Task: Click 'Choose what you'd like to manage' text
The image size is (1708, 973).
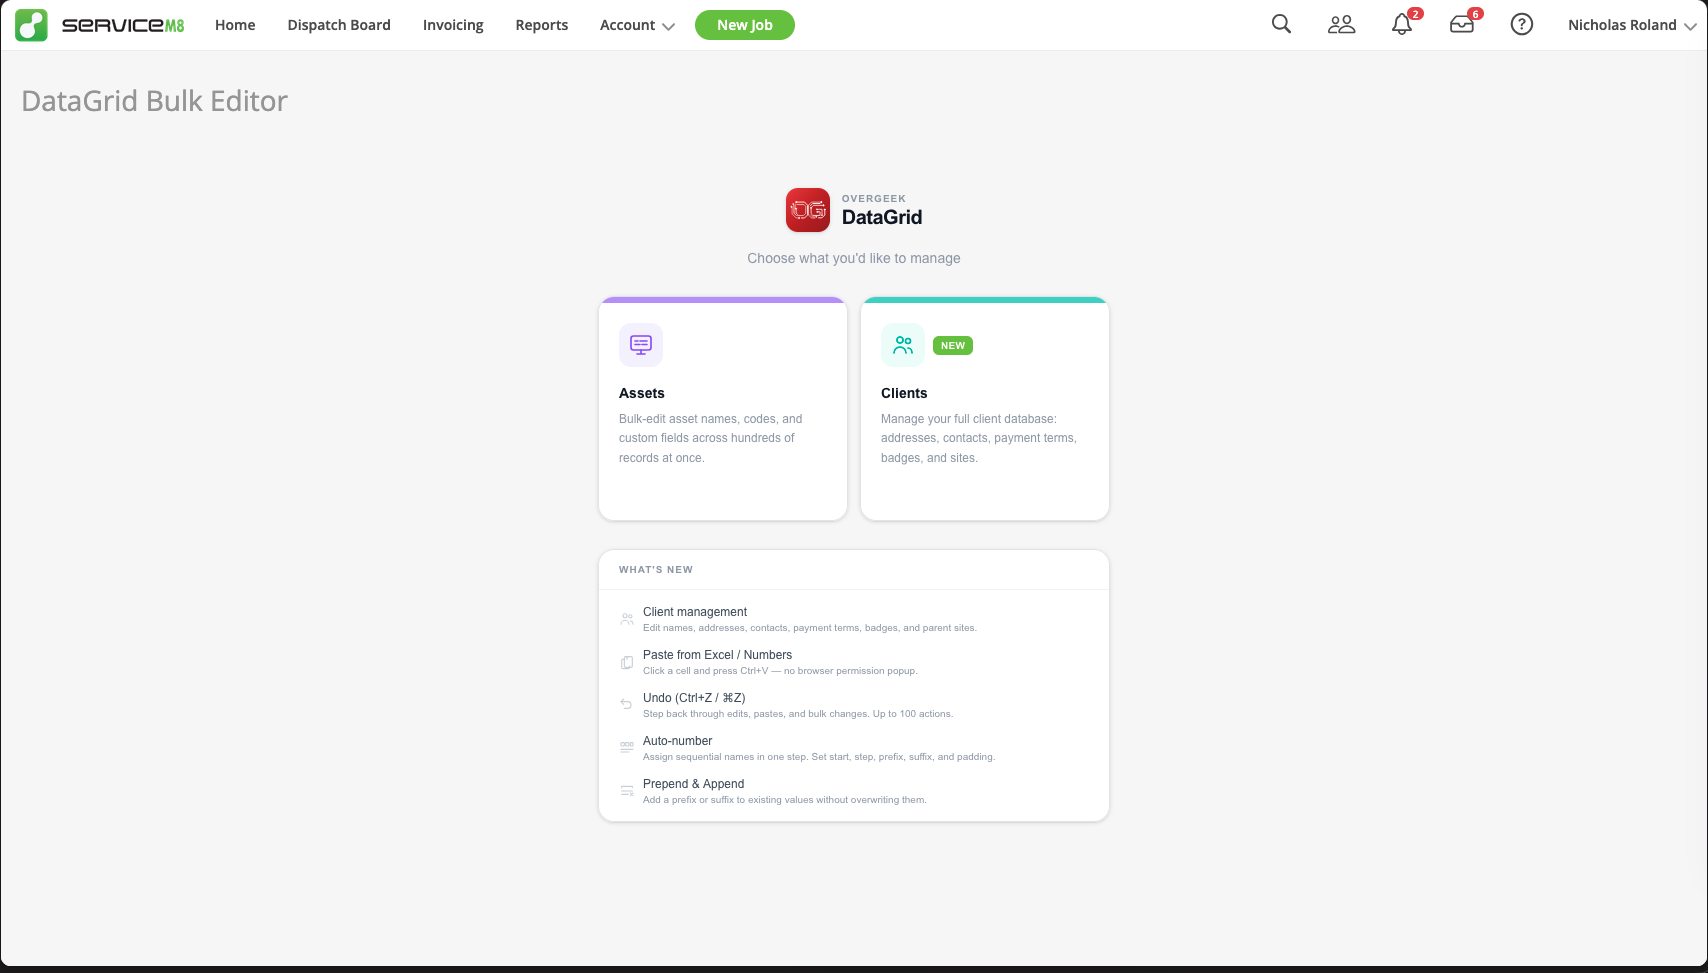Action: (854, 258)
